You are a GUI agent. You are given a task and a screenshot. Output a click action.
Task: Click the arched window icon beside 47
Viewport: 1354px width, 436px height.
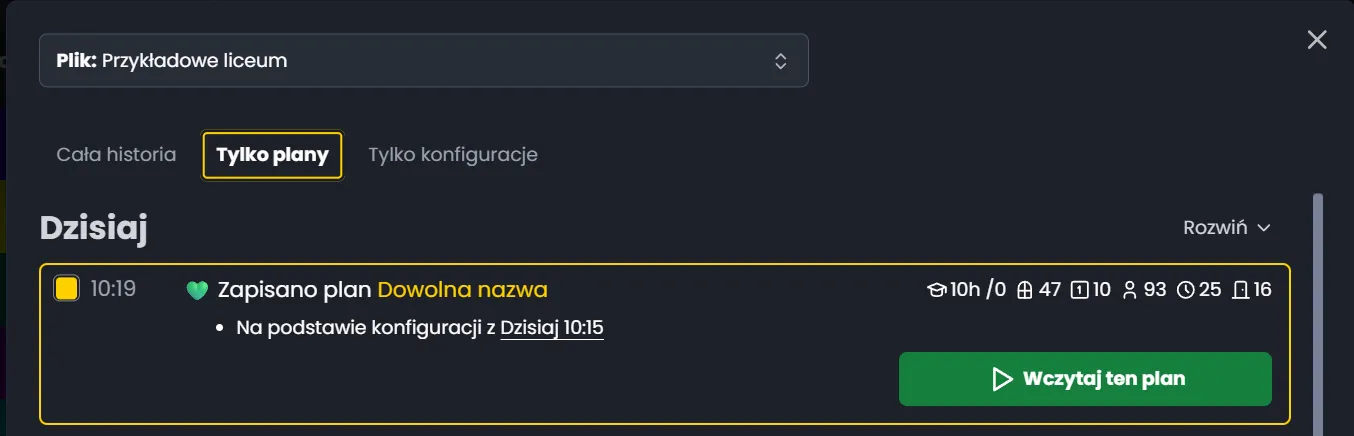(1023, 290)
